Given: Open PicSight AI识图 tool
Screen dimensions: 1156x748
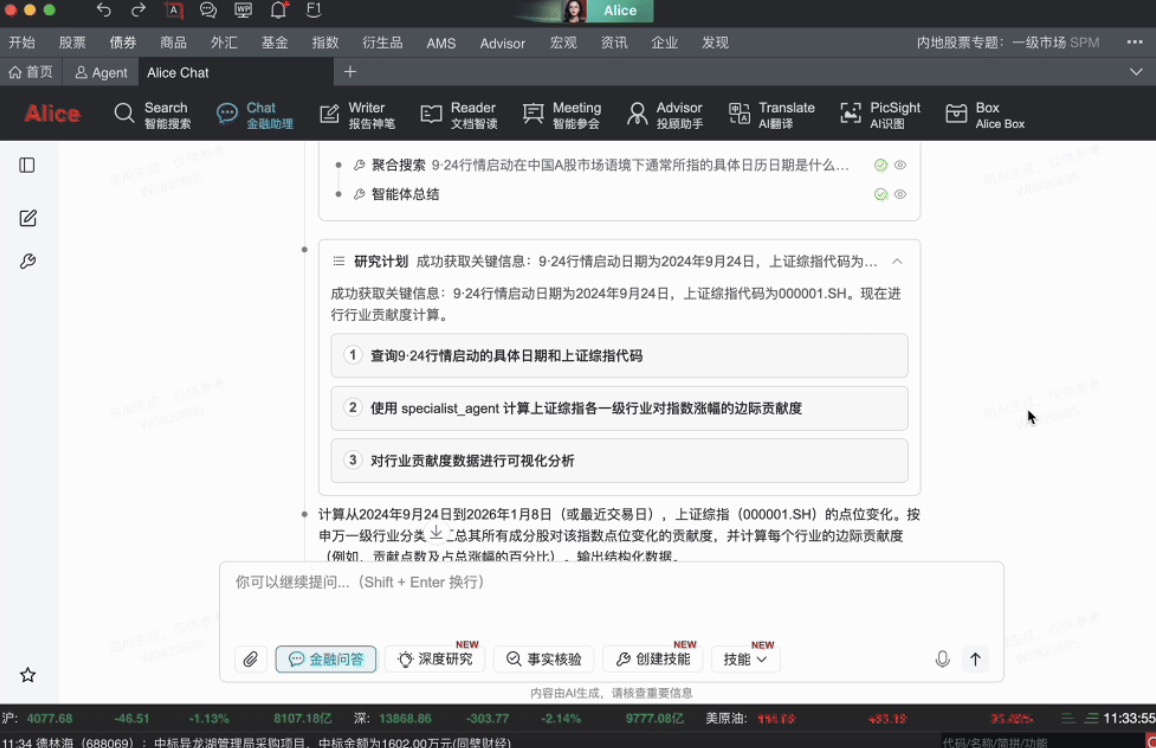Looking at the screenshot, I should coord(880,115).
